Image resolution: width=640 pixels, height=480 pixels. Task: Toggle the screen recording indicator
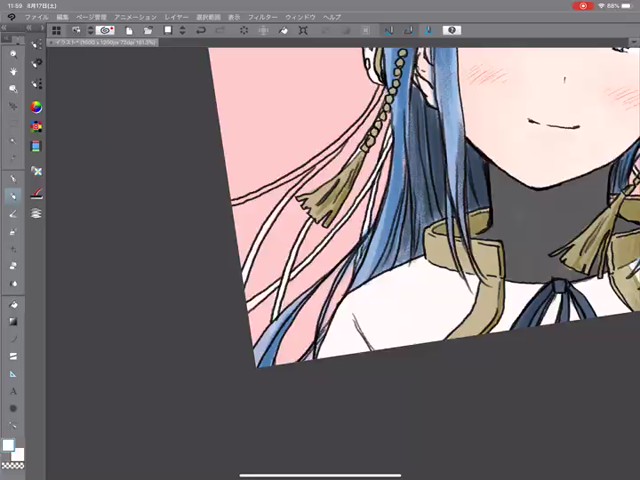point(583,6)
